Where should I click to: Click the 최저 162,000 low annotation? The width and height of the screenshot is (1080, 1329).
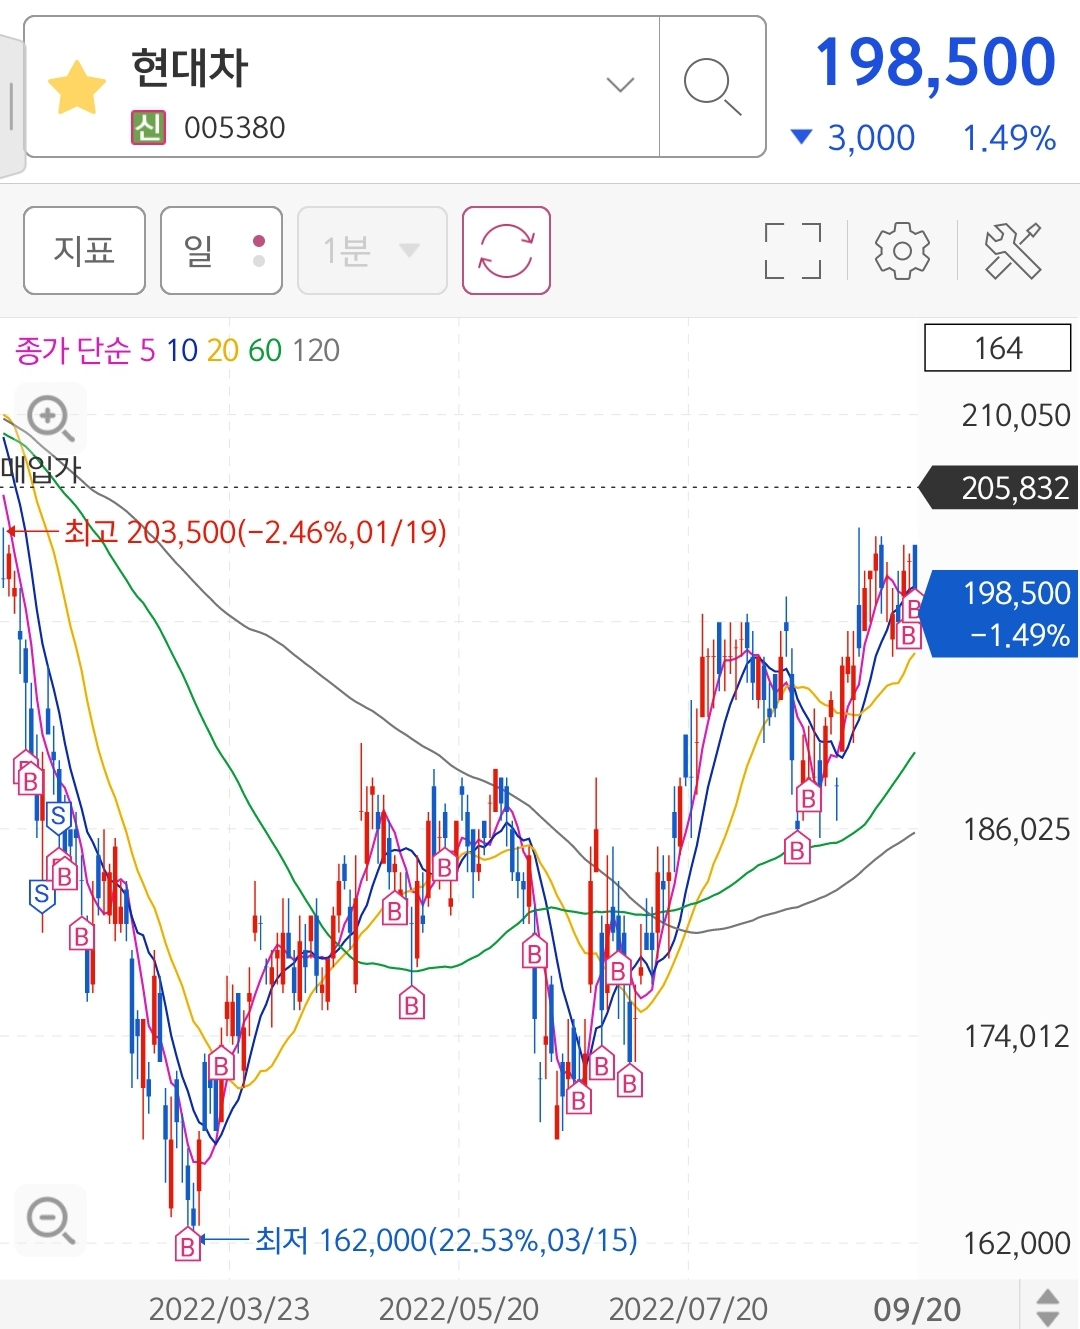tap(446, 1240)
